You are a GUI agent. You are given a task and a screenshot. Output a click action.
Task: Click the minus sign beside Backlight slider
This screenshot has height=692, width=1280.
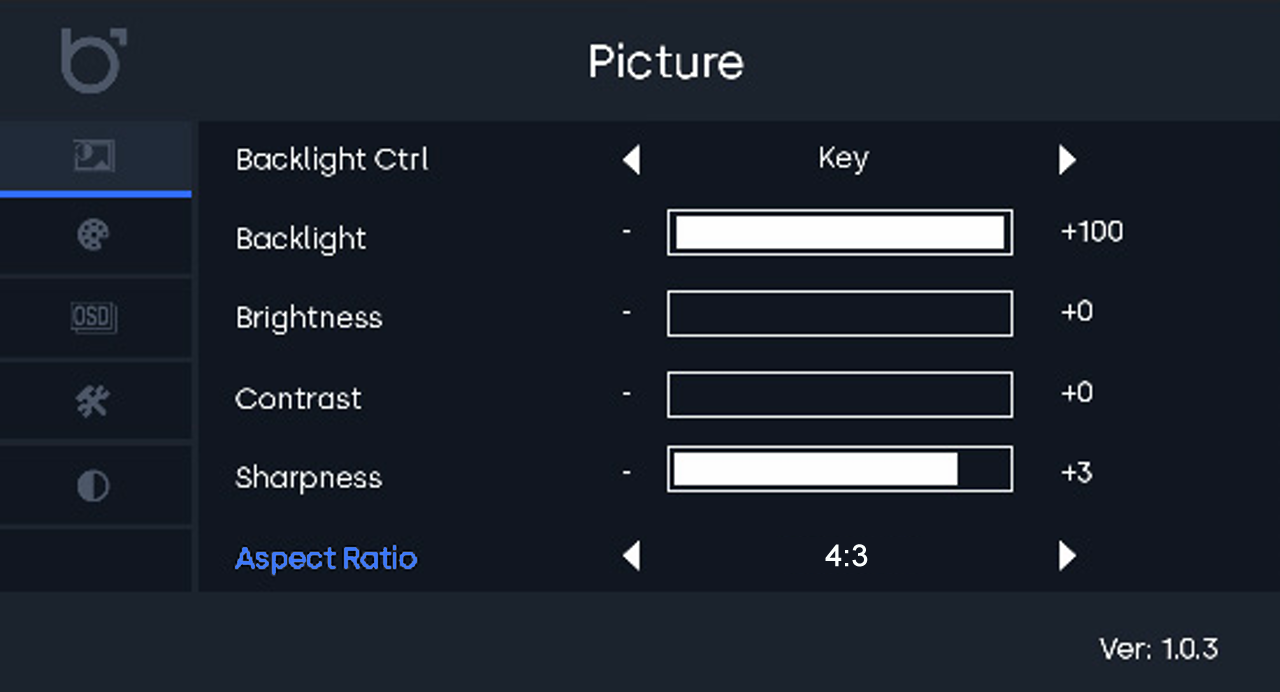[x=626, y=232]
